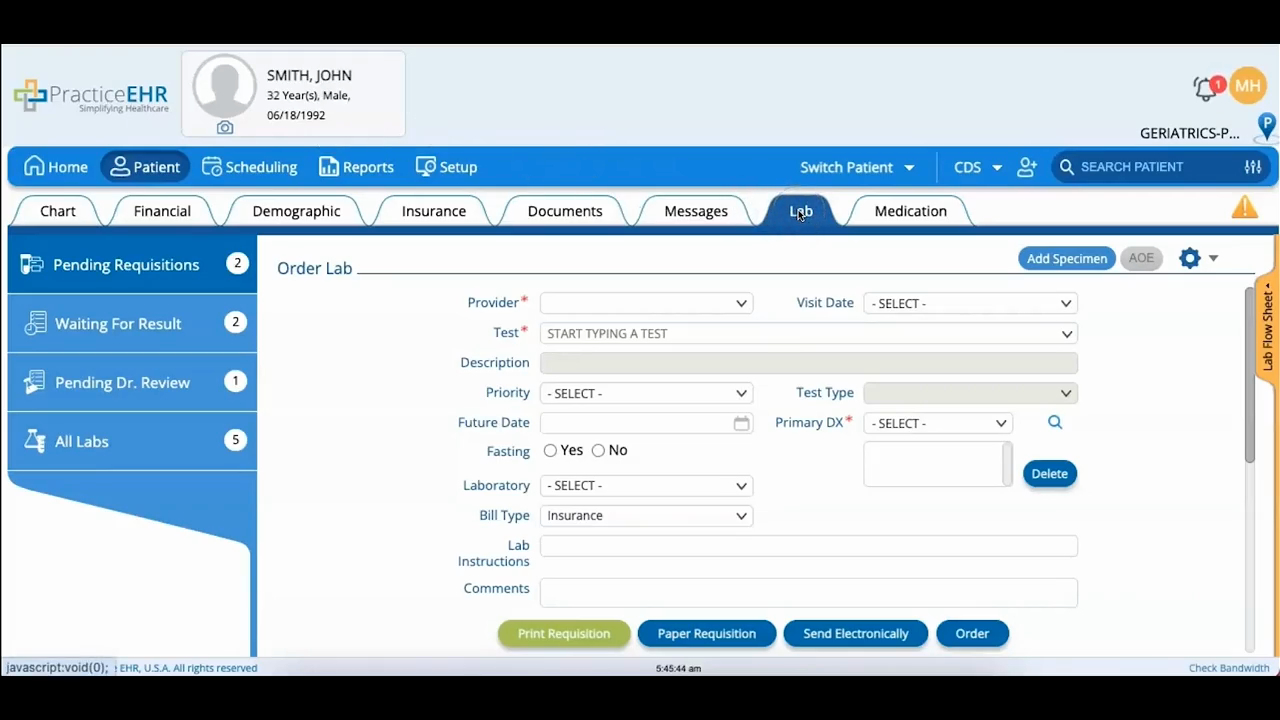
Task: Open the Primary DX dropdown
Action: point(938,423)
